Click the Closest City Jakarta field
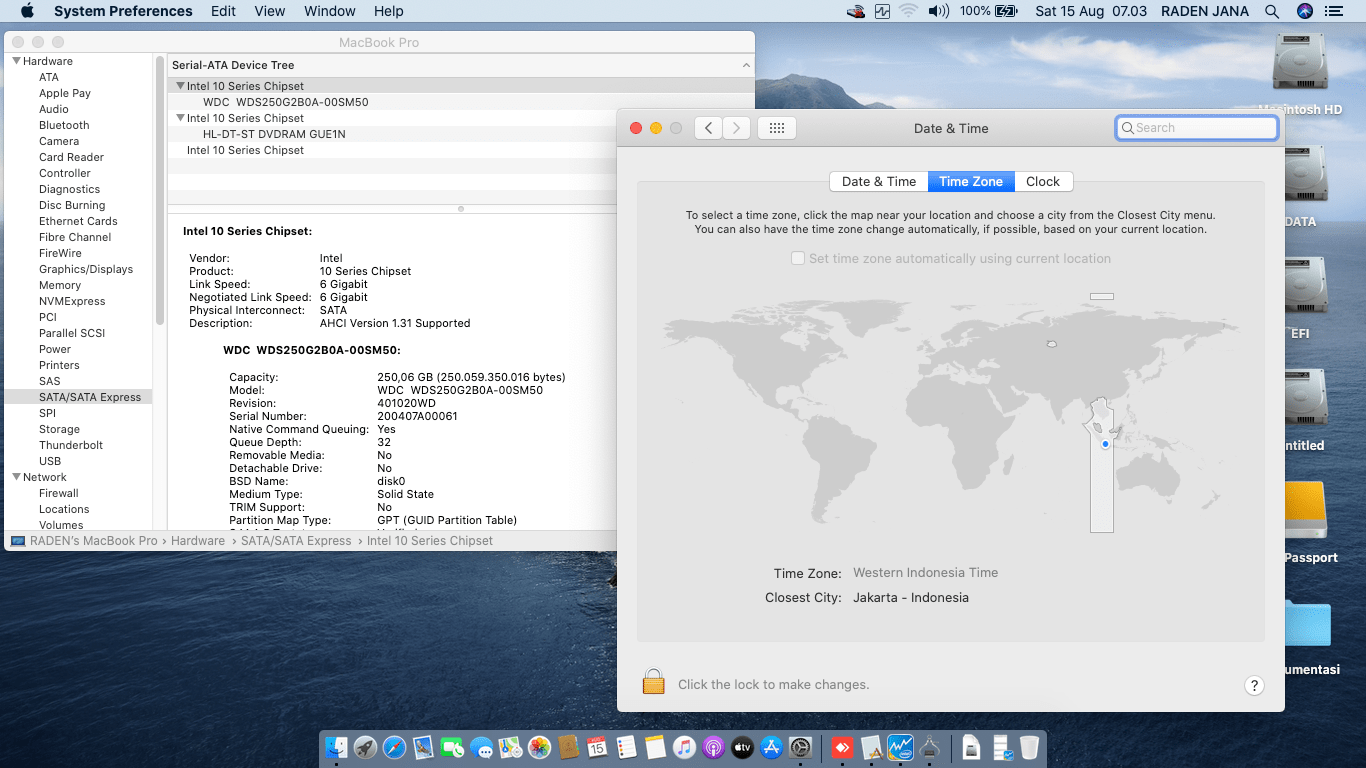1366x768 pixels. (x=911, y=598)
